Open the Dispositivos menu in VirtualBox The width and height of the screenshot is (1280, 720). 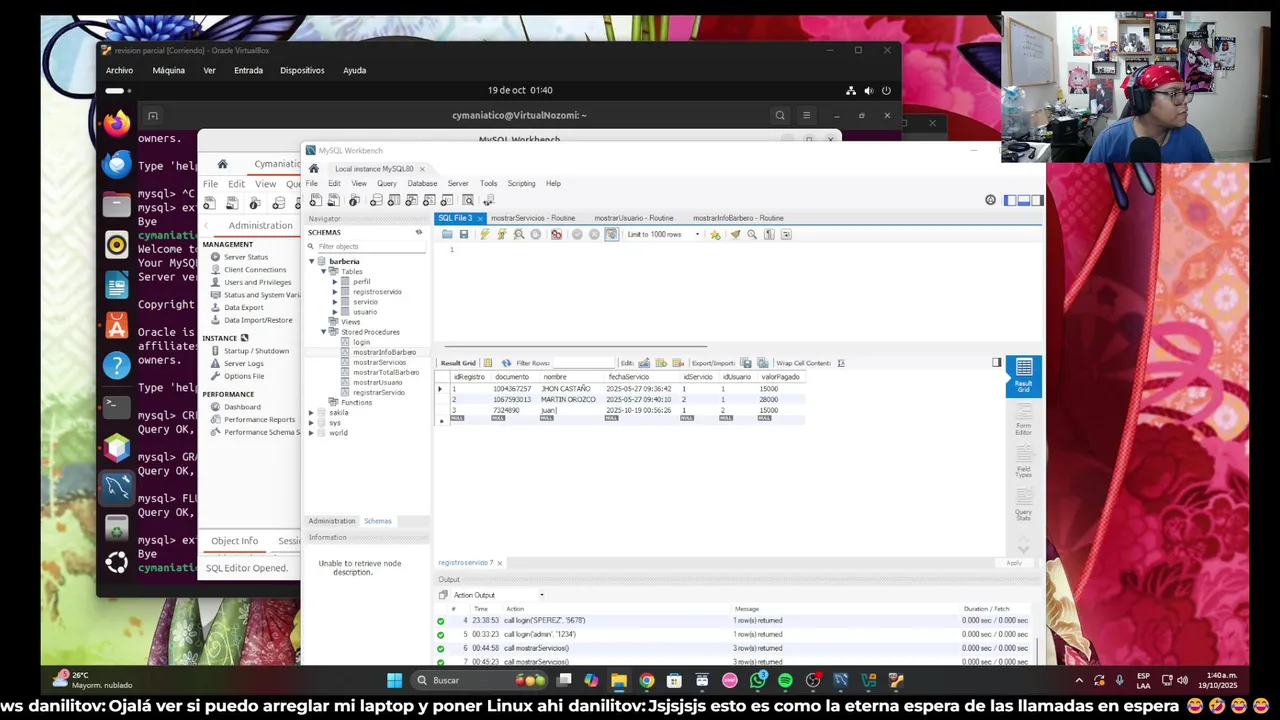click(302, 70)
